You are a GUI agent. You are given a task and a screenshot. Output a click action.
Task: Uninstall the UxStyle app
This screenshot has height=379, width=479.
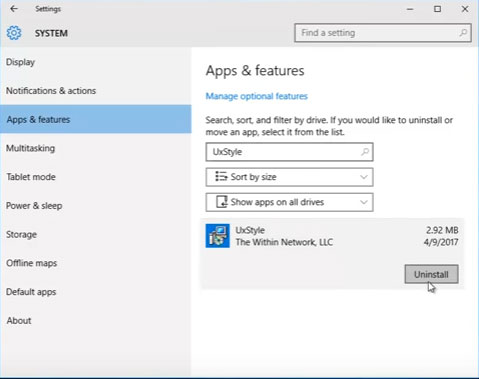tap(431, 274)
